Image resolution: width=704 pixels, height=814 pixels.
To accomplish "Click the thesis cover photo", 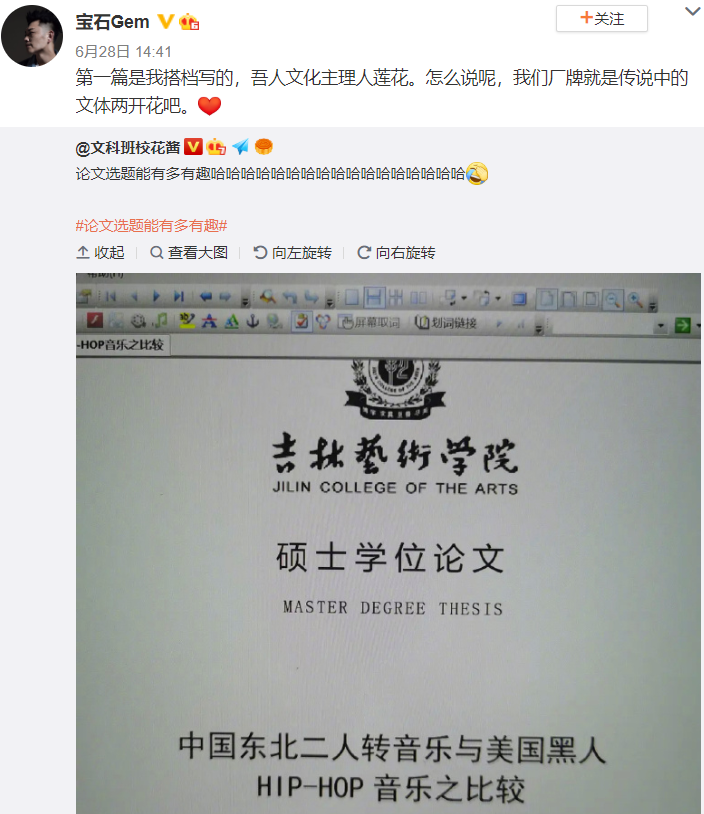I will [388, 544].
